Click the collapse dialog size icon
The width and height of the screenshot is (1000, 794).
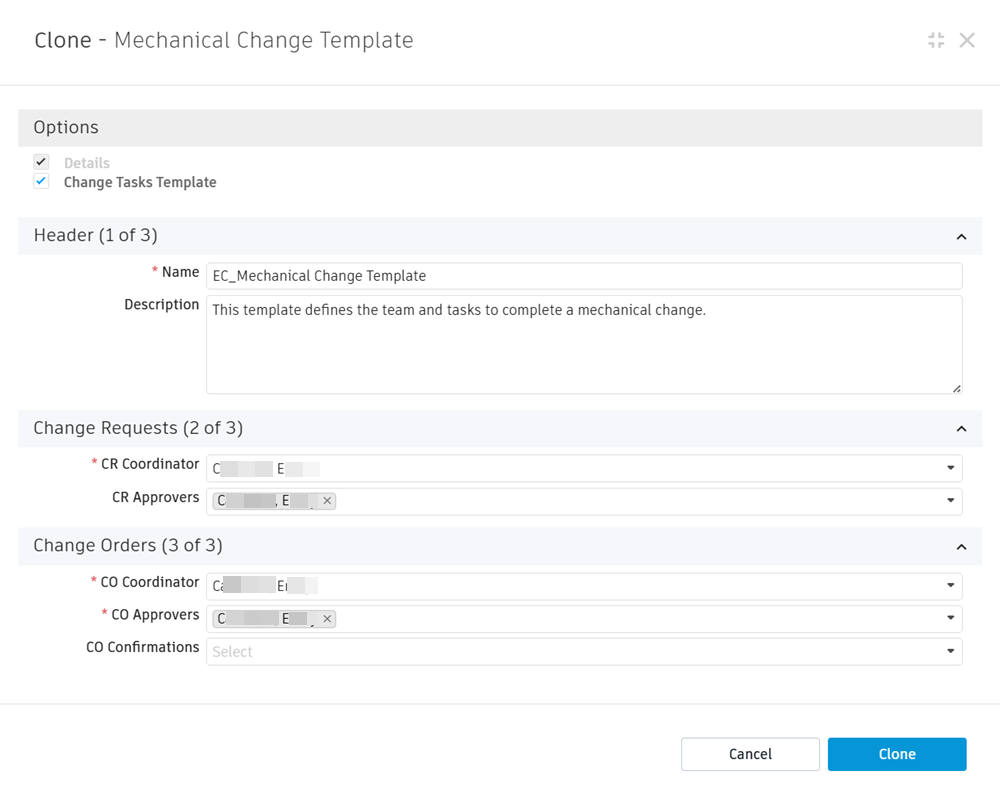[936, 40]
